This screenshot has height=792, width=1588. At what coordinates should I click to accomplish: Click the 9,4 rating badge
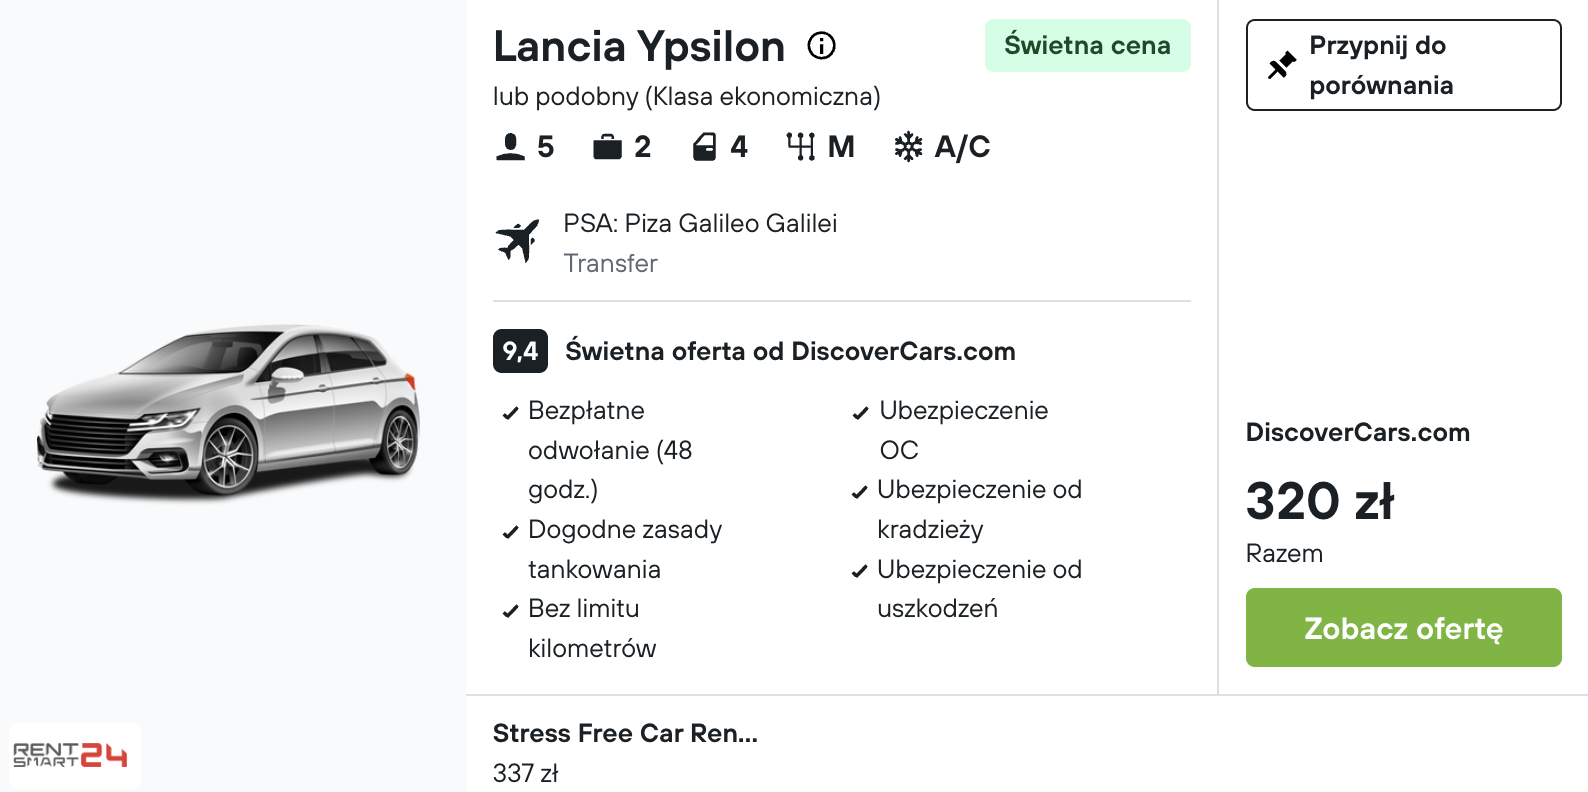520,351
